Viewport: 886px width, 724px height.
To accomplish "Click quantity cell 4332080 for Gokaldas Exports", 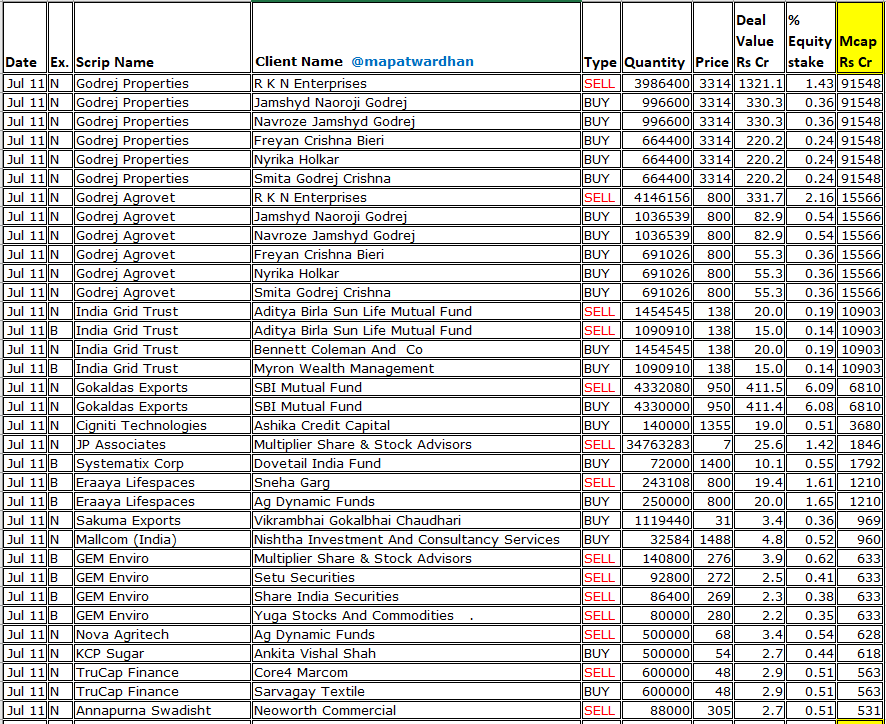I will (x=657, y=388).
